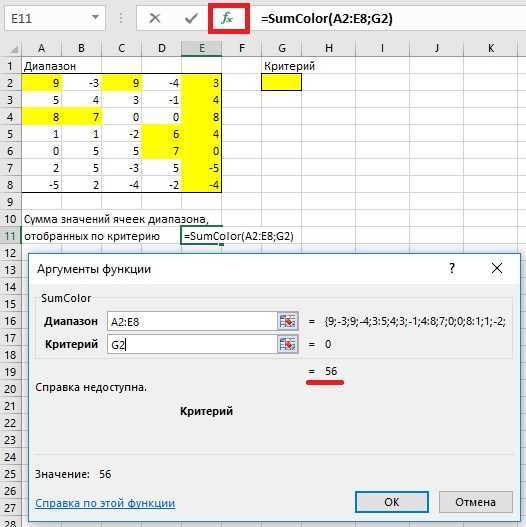Screen dimensions: 526x527
Task: Click cell A8 with value -5
Action: click(x=42, y=185)
